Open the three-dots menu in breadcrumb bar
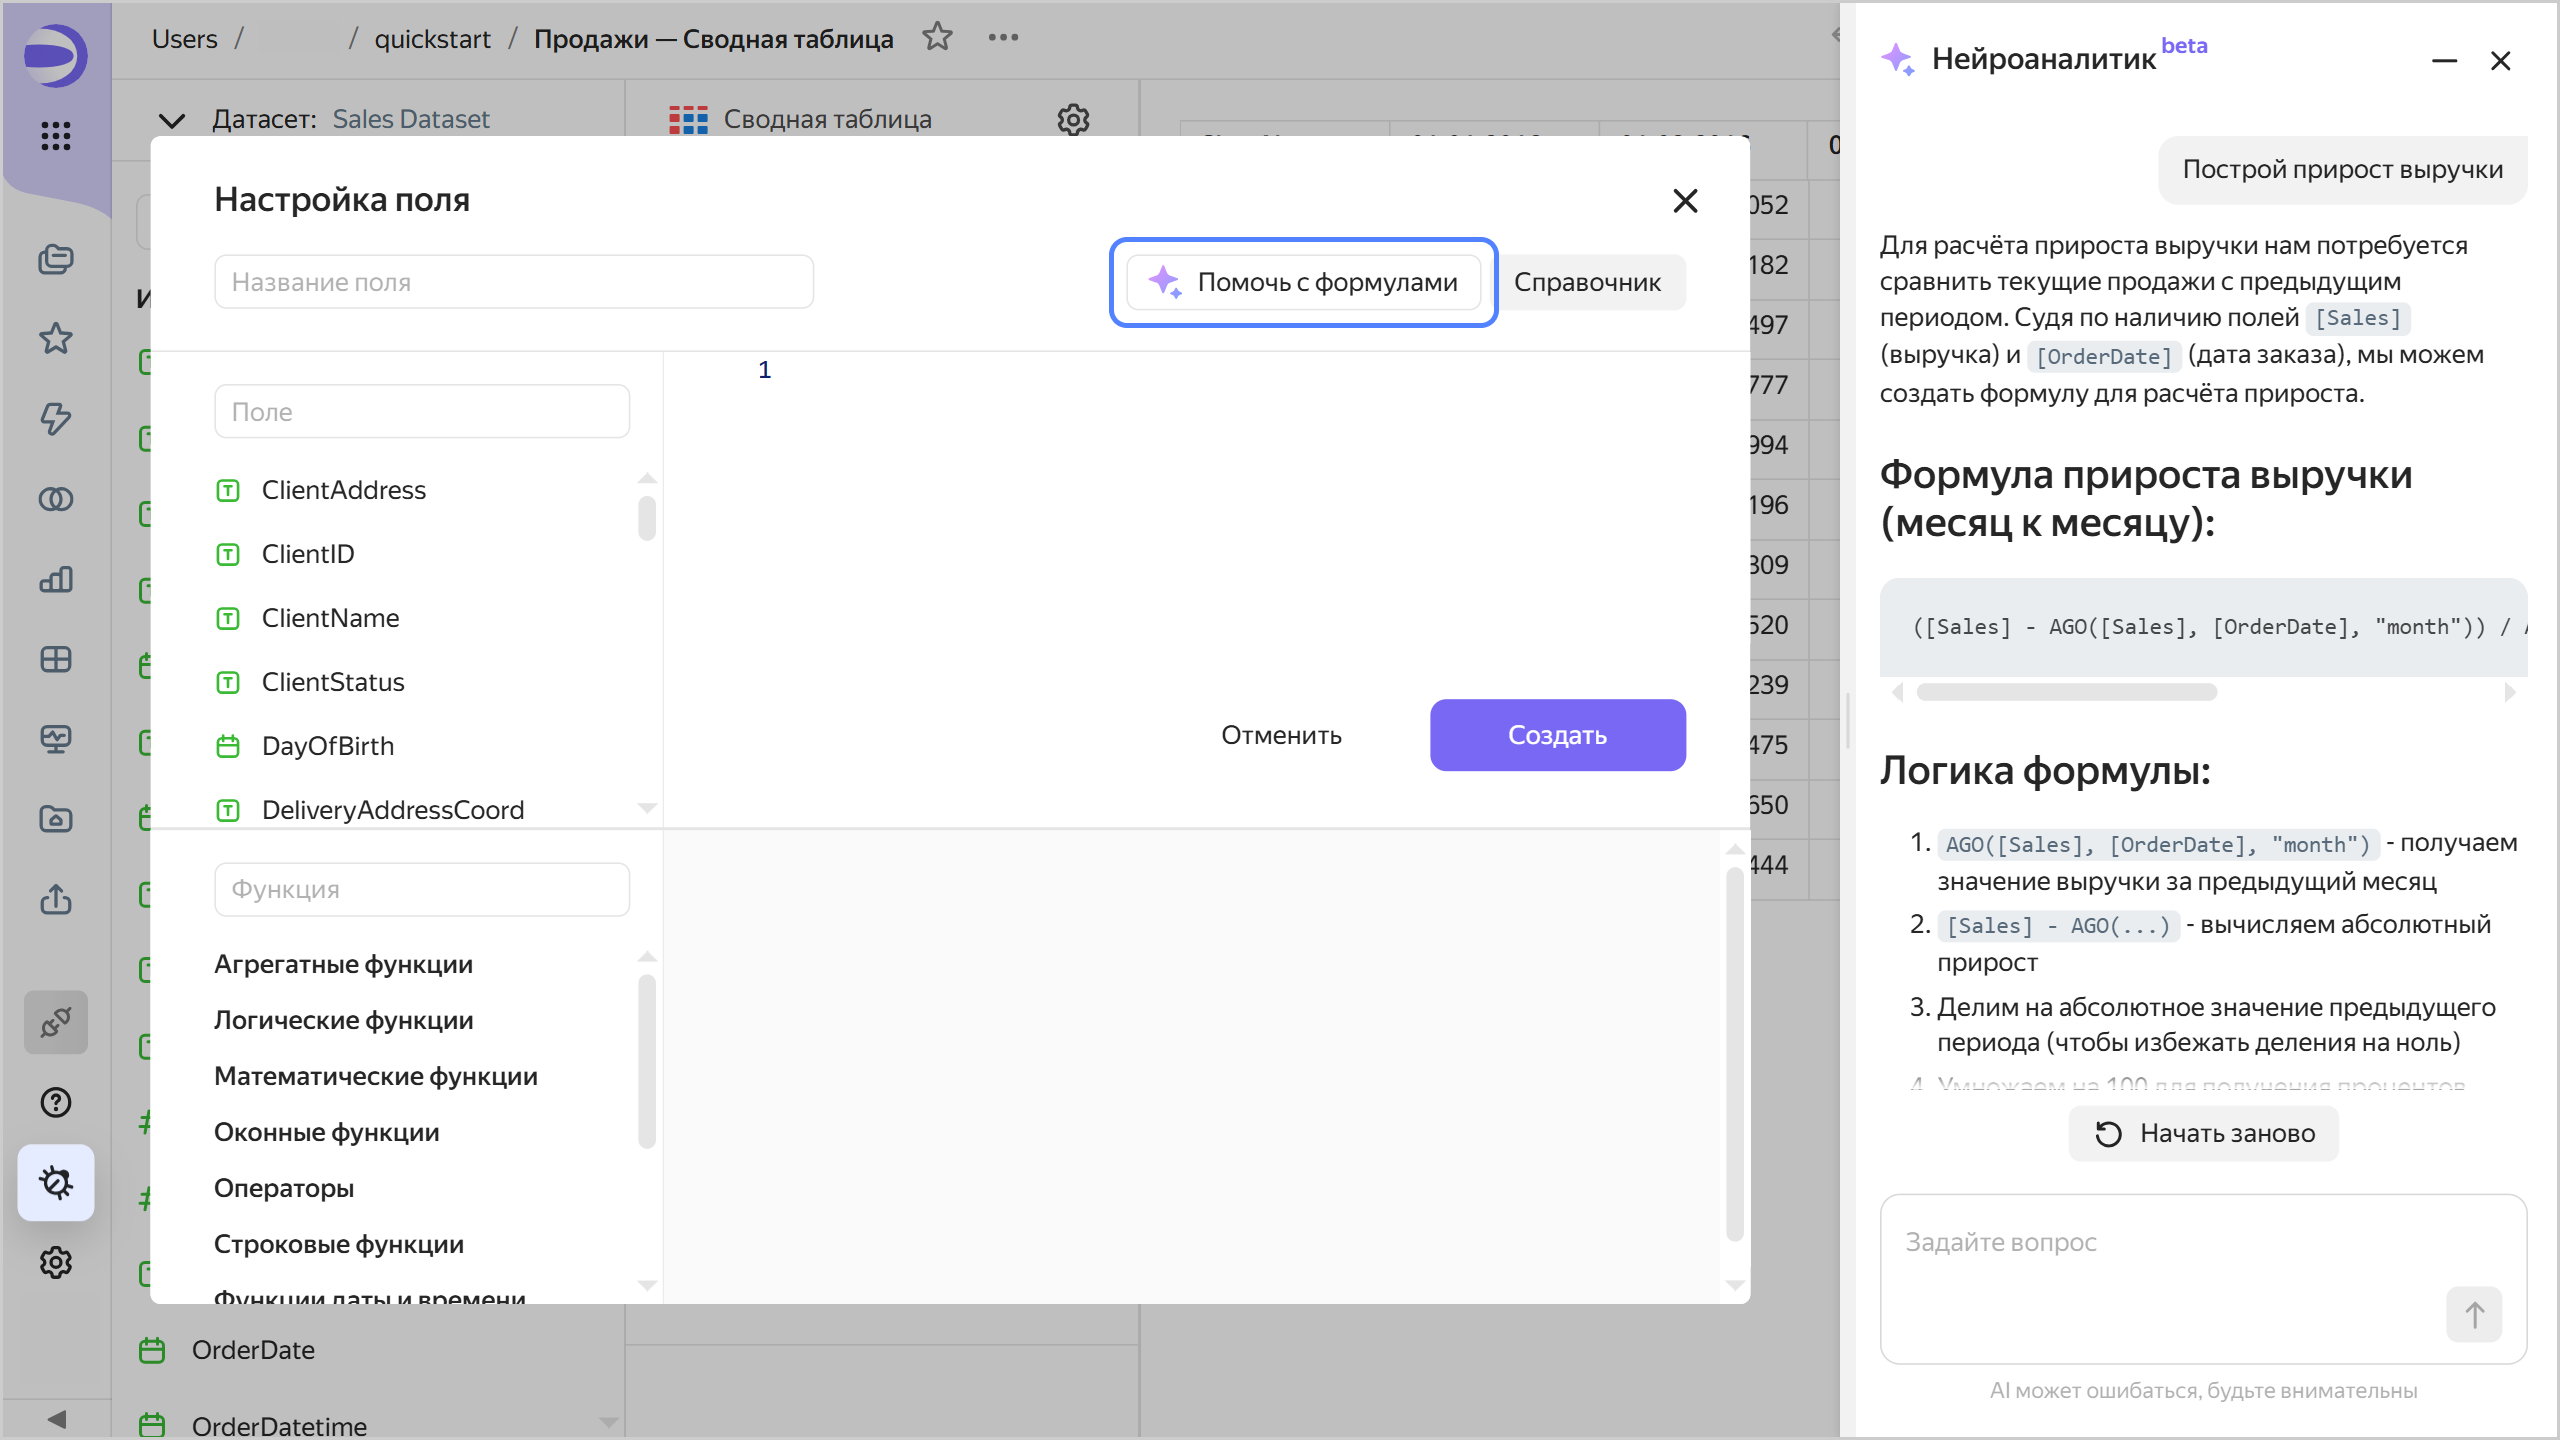The height and width of the screenshot is (1440, 2560). [1002, 38]
